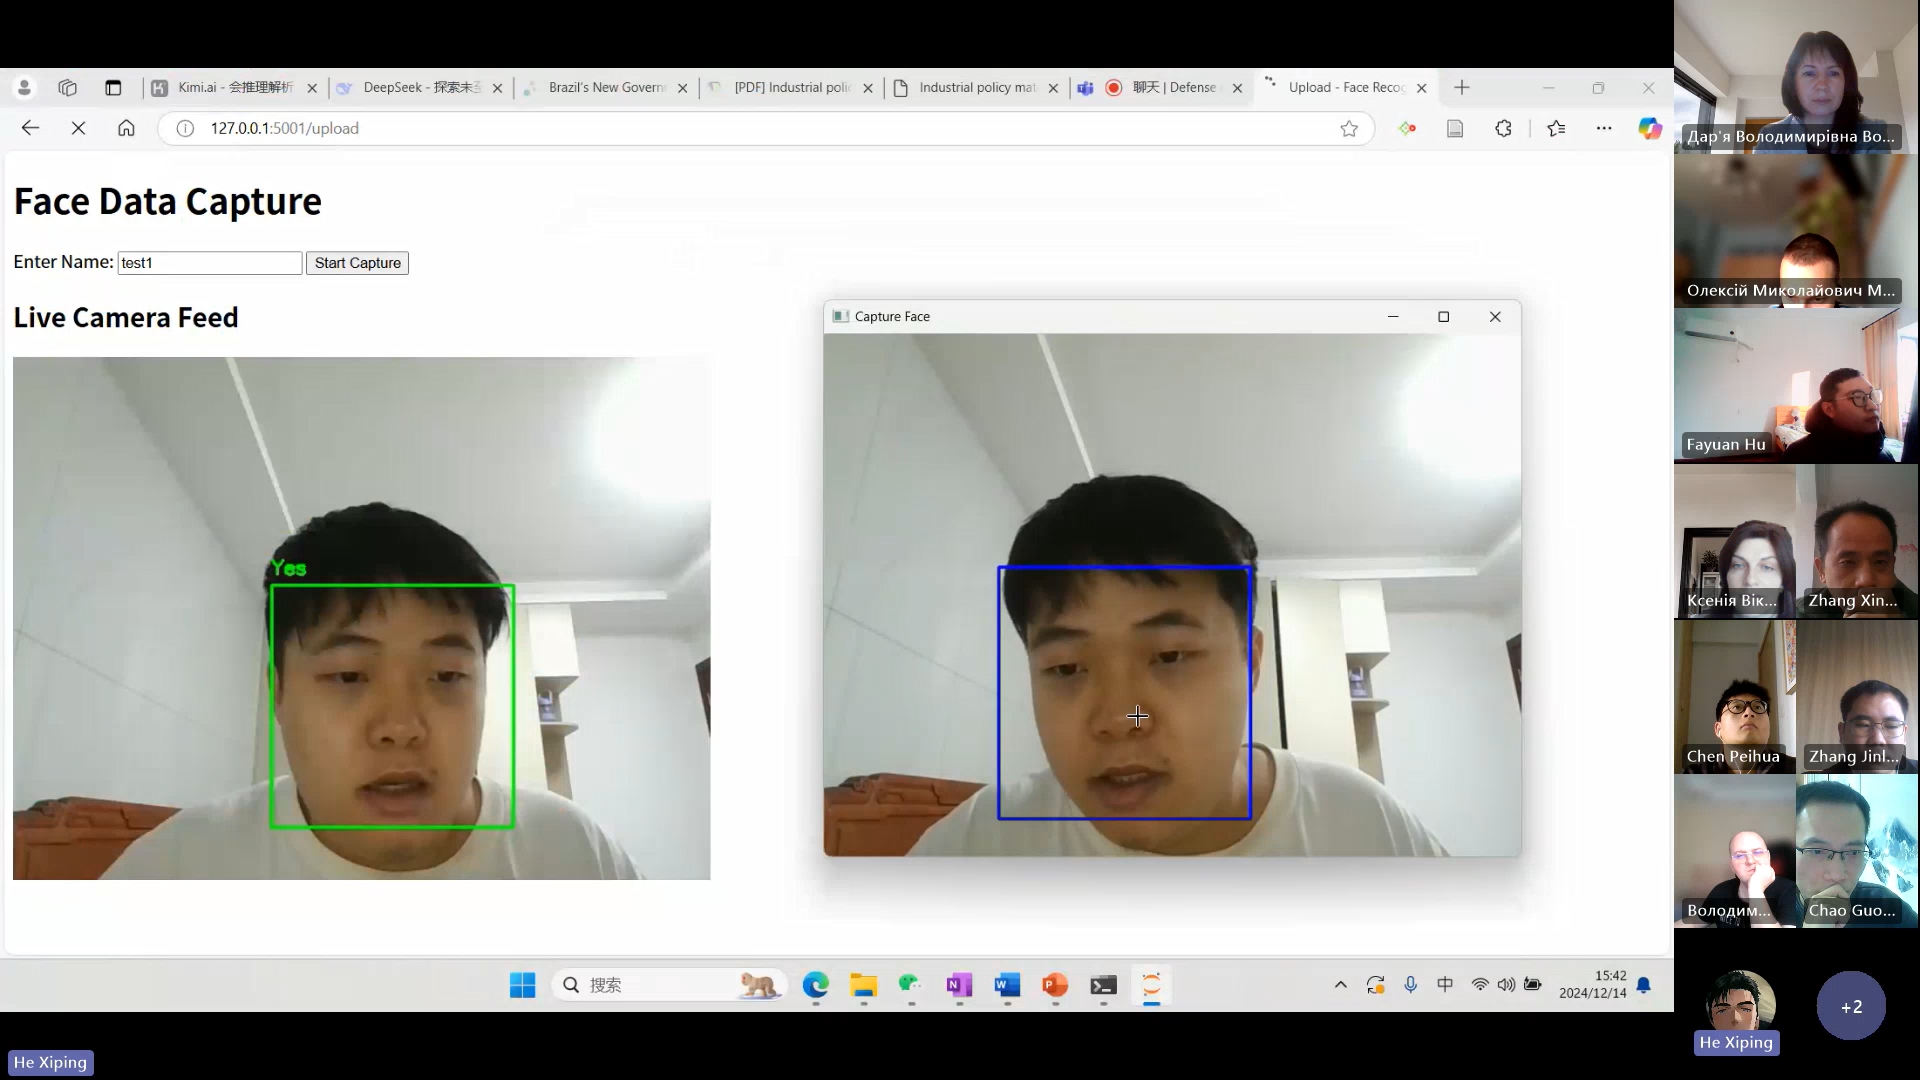Launch PowerPoint from taskbar
1920x1080 pixels.
pos(1055,985)
